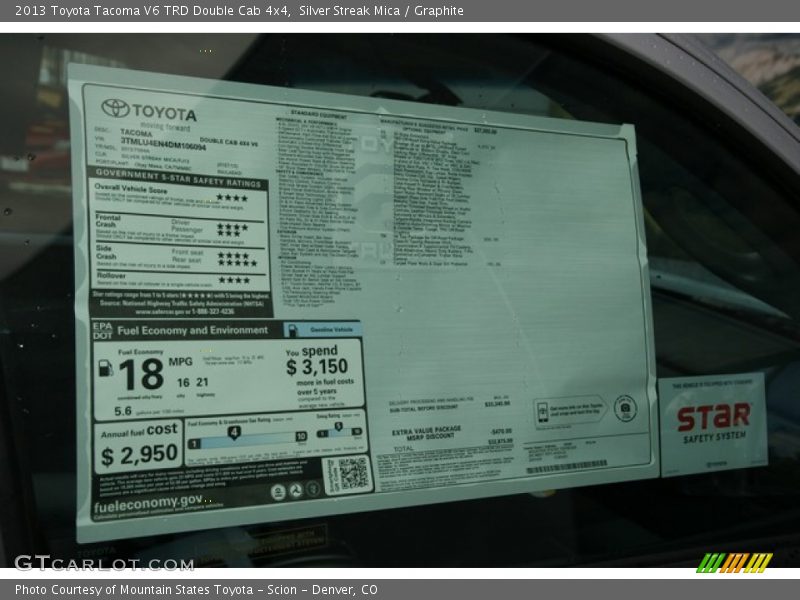Click the fuel pump icon beside 18 MPG
Screen dimensions: 800x600
[105, 368]
